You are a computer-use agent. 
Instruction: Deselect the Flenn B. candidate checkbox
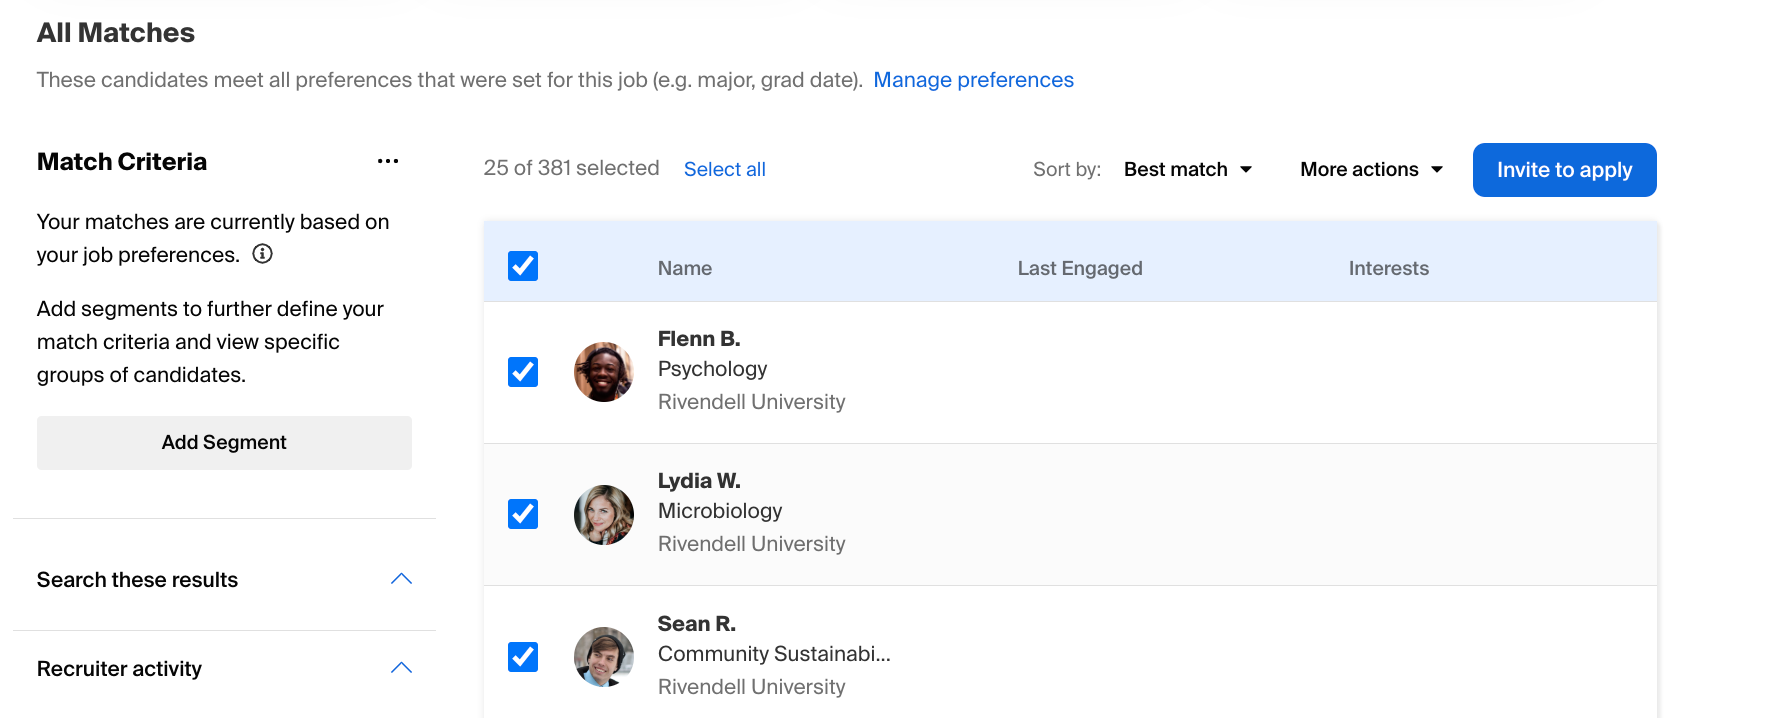pos(523,372)
